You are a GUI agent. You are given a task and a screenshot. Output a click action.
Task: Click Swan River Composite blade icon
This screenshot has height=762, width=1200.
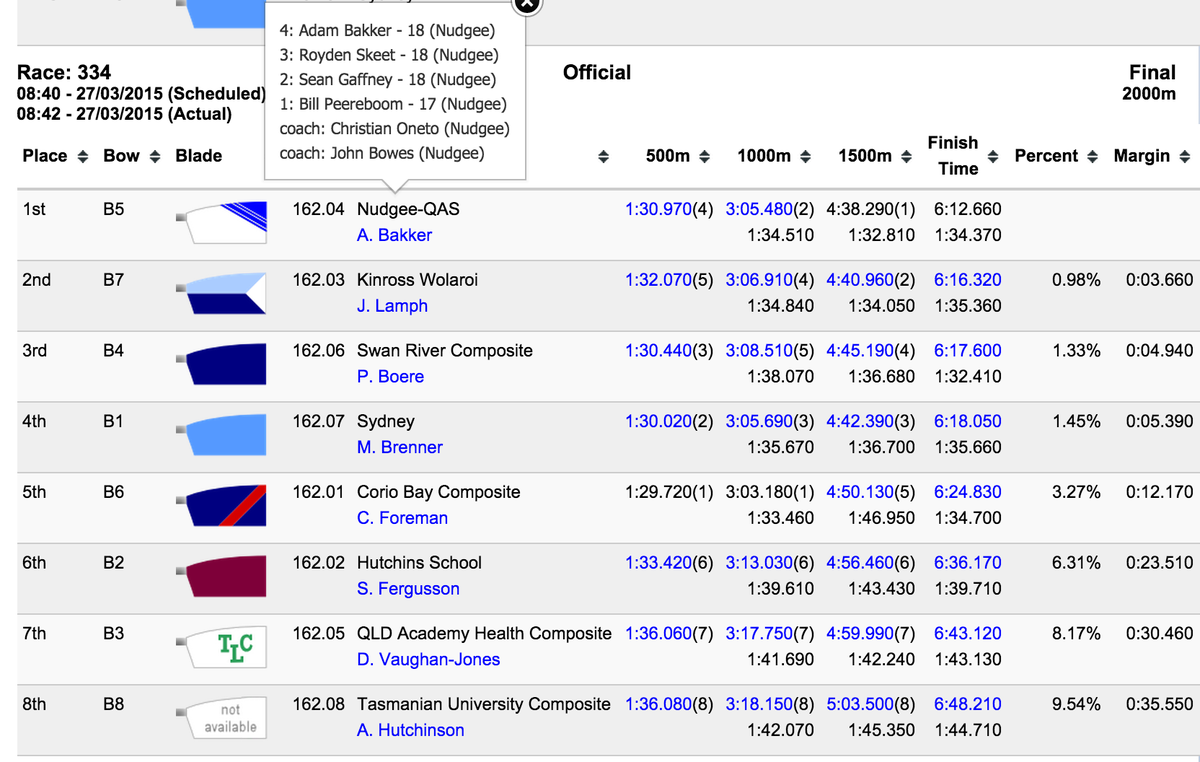click(x=221, y=363)
